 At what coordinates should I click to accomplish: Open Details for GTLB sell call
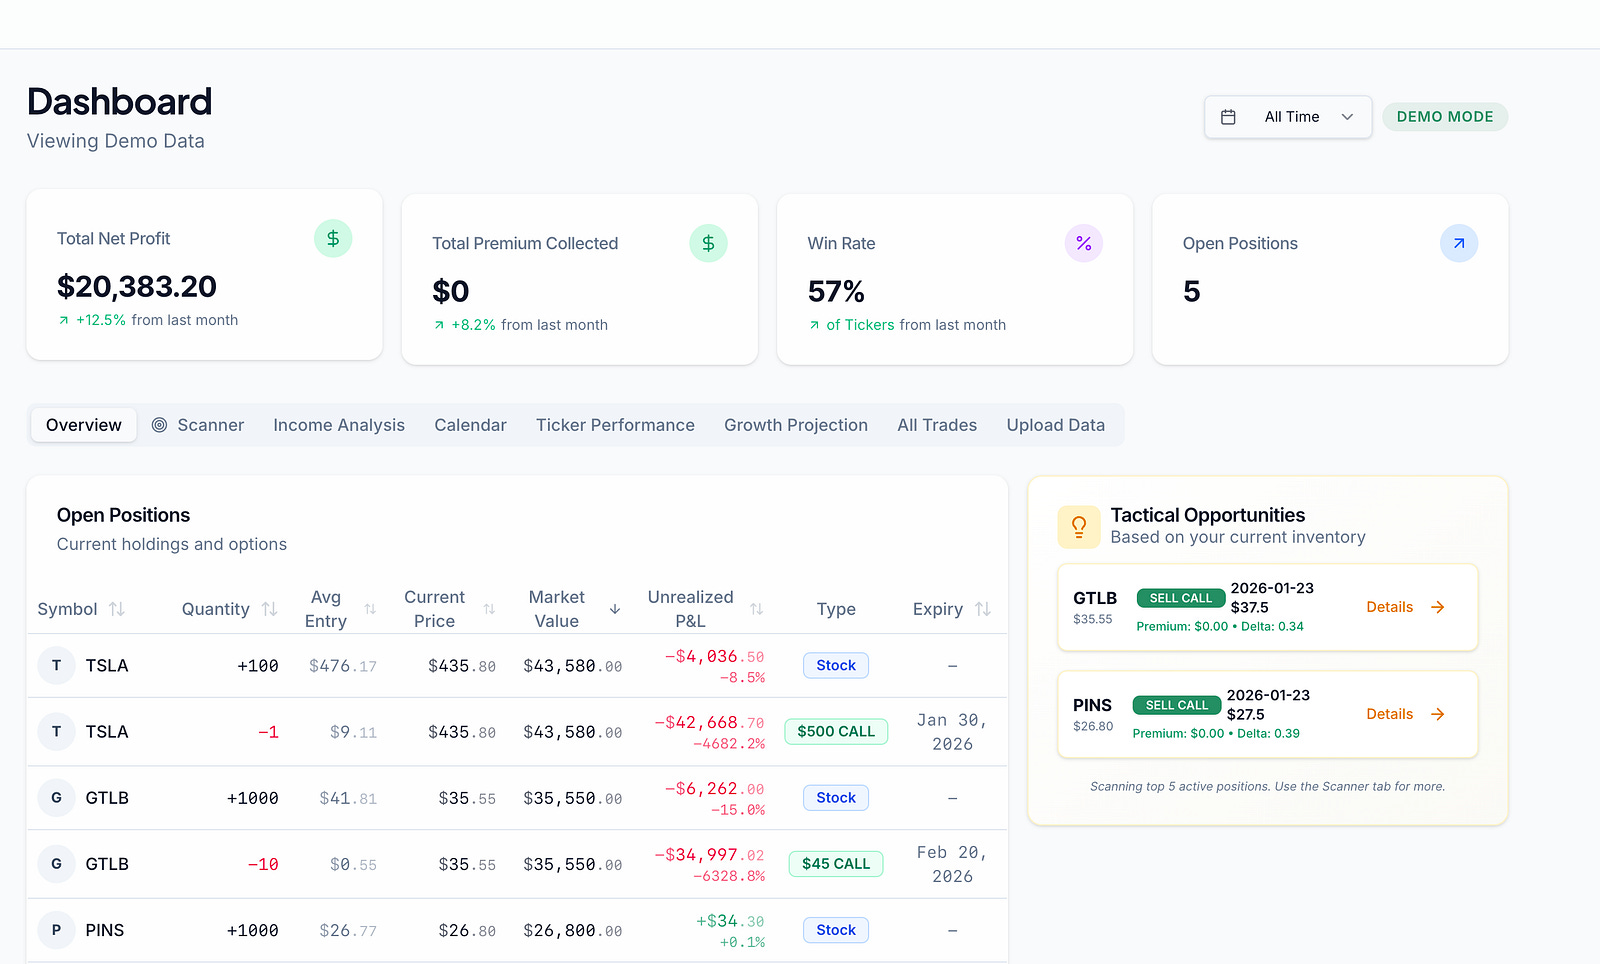coord(1405,607)
